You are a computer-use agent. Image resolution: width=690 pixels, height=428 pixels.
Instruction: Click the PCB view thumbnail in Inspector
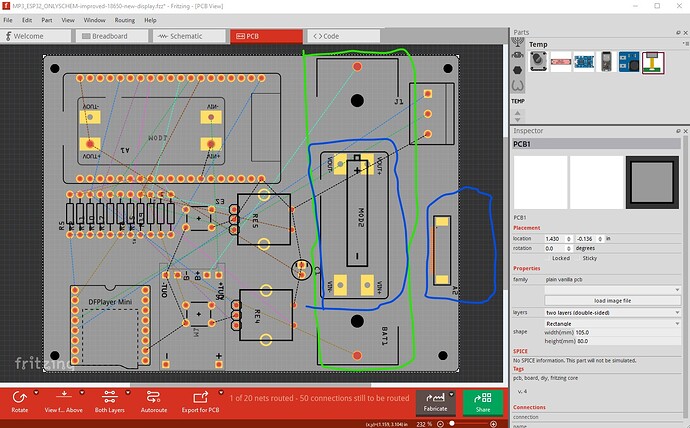pos(652,182)
